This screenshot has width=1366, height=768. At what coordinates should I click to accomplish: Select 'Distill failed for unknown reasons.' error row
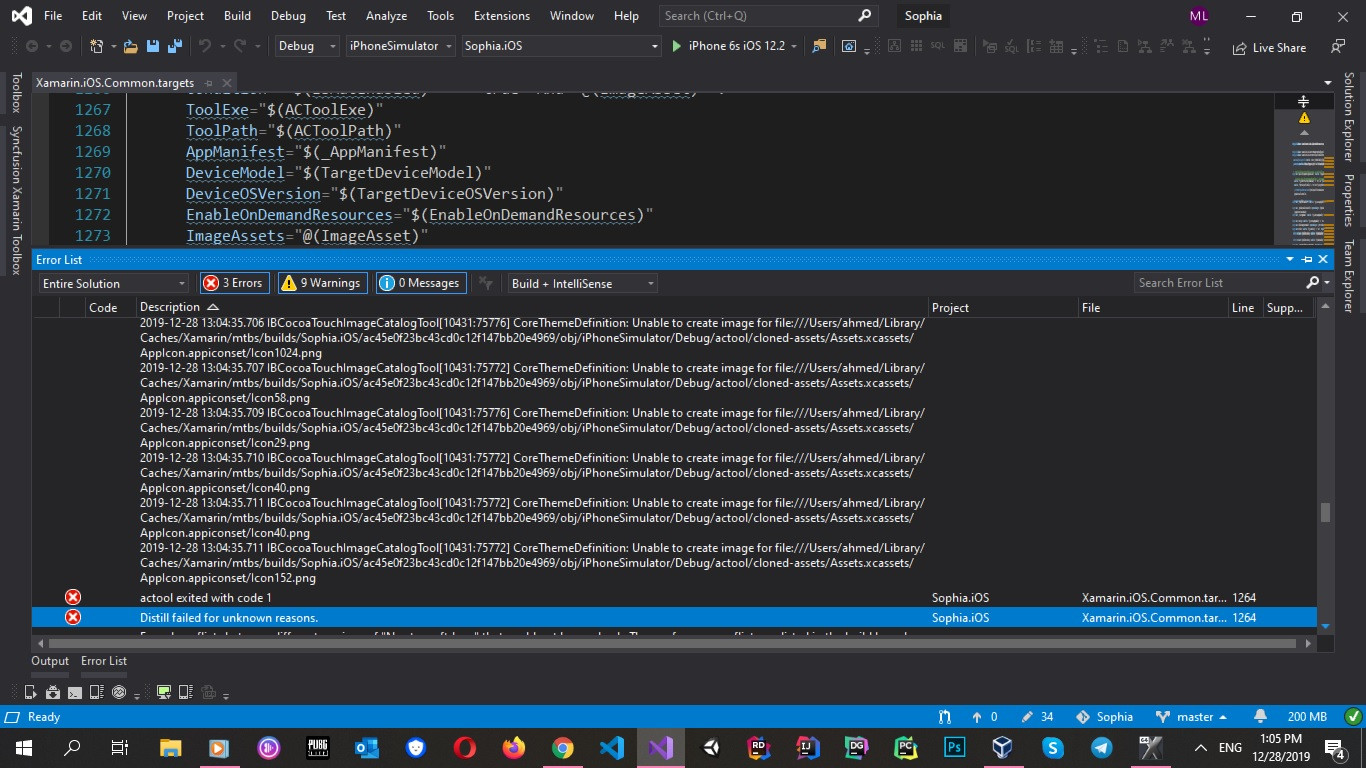(x=674, y=617)
